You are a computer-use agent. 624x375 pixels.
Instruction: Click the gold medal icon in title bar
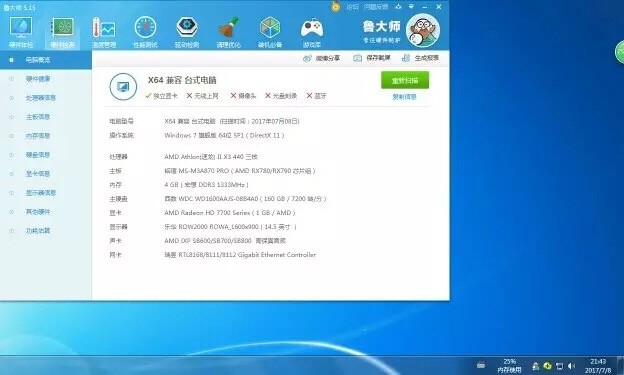click(x=336, y=6)
